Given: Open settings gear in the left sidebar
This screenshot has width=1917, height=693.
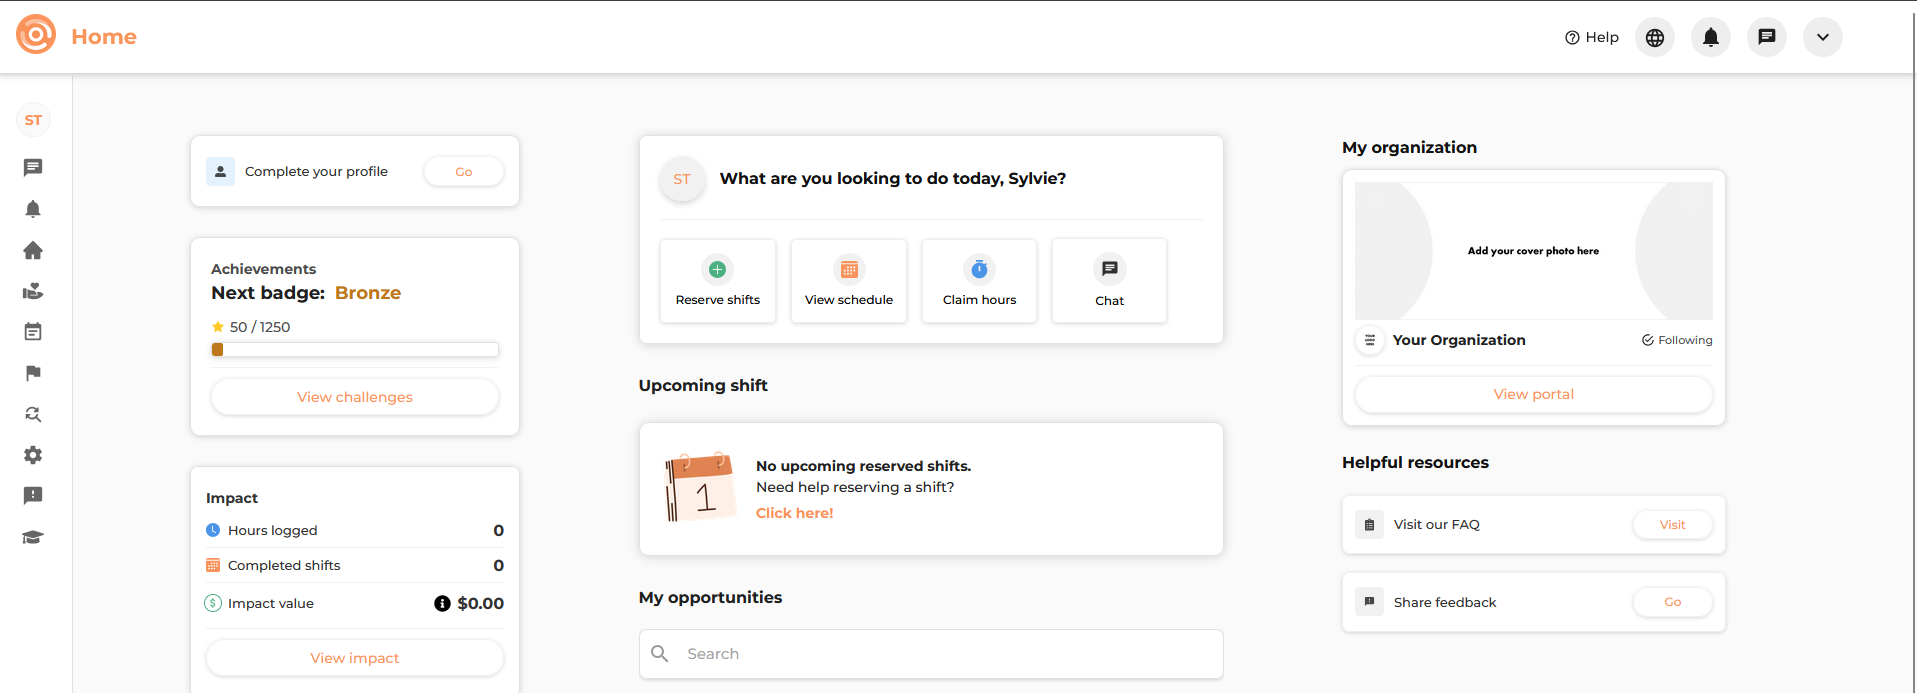Looking at the screenshot, I should [33, 455].
